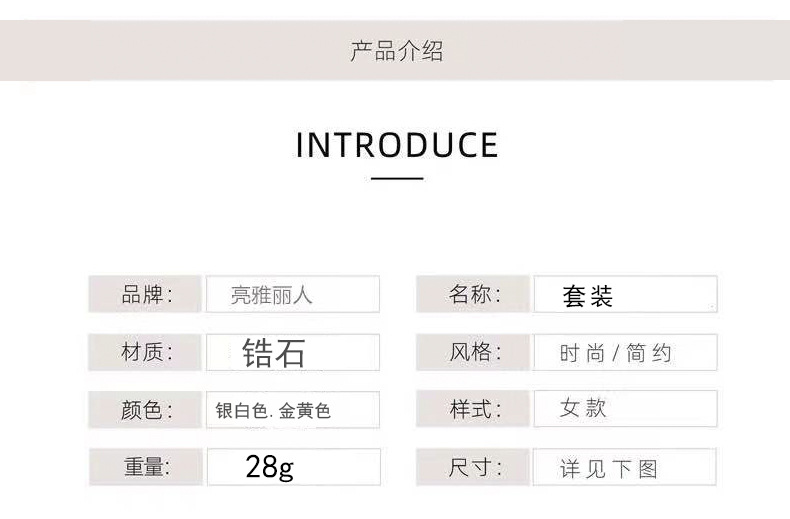Click the INTRODUCE heading text
Screen dimensions: 790x519
397,145
